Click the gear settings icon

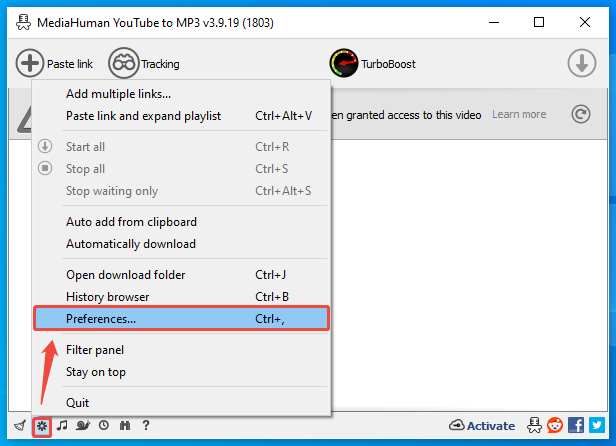coord(42,426)
